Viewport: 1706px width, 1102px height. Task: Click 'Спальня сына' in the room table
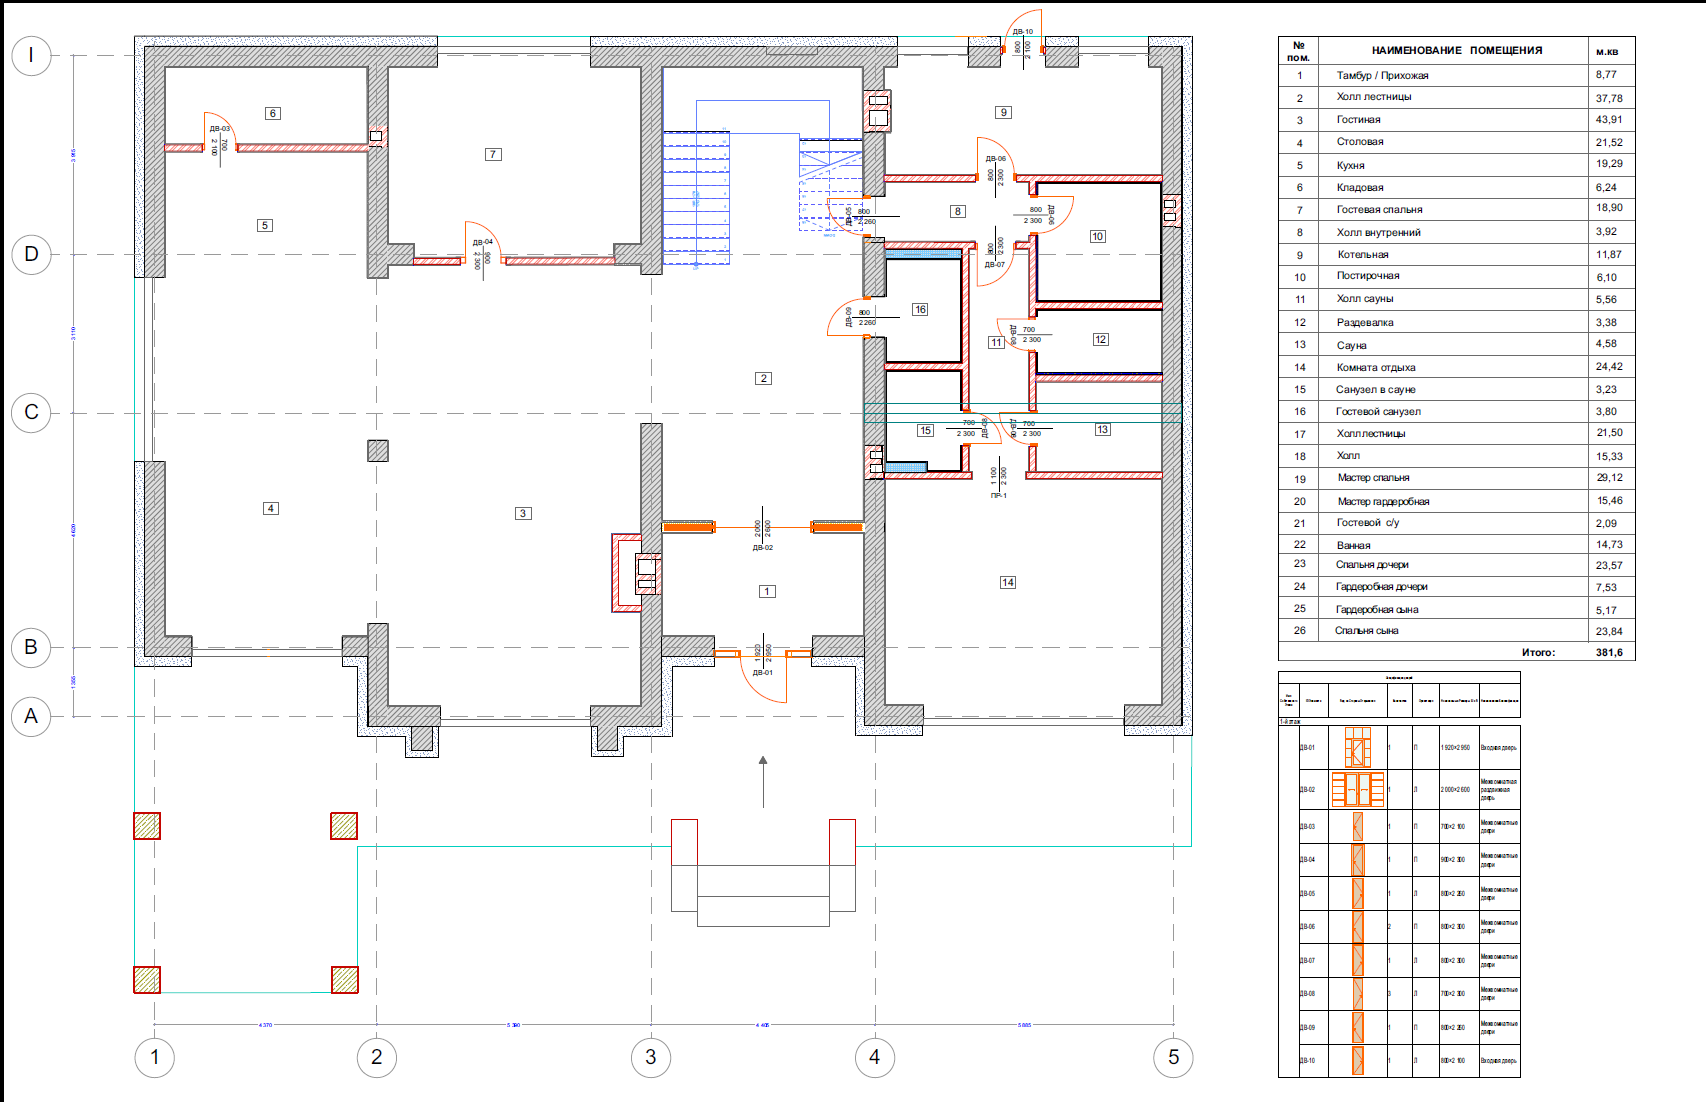pyautogui.click(x=1367, y=630)
